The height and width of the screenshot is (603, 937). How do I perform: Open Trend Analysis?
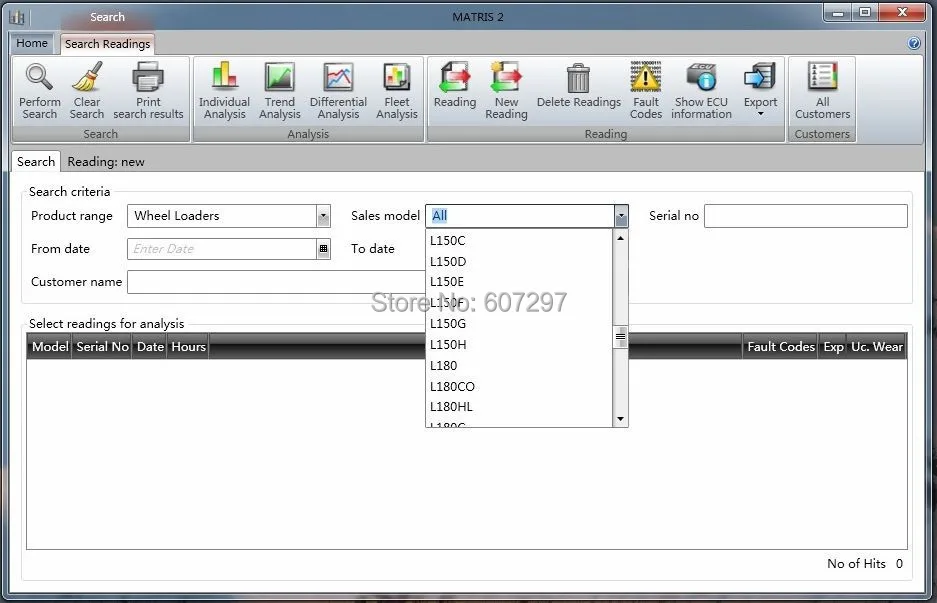tap(280, 91)
